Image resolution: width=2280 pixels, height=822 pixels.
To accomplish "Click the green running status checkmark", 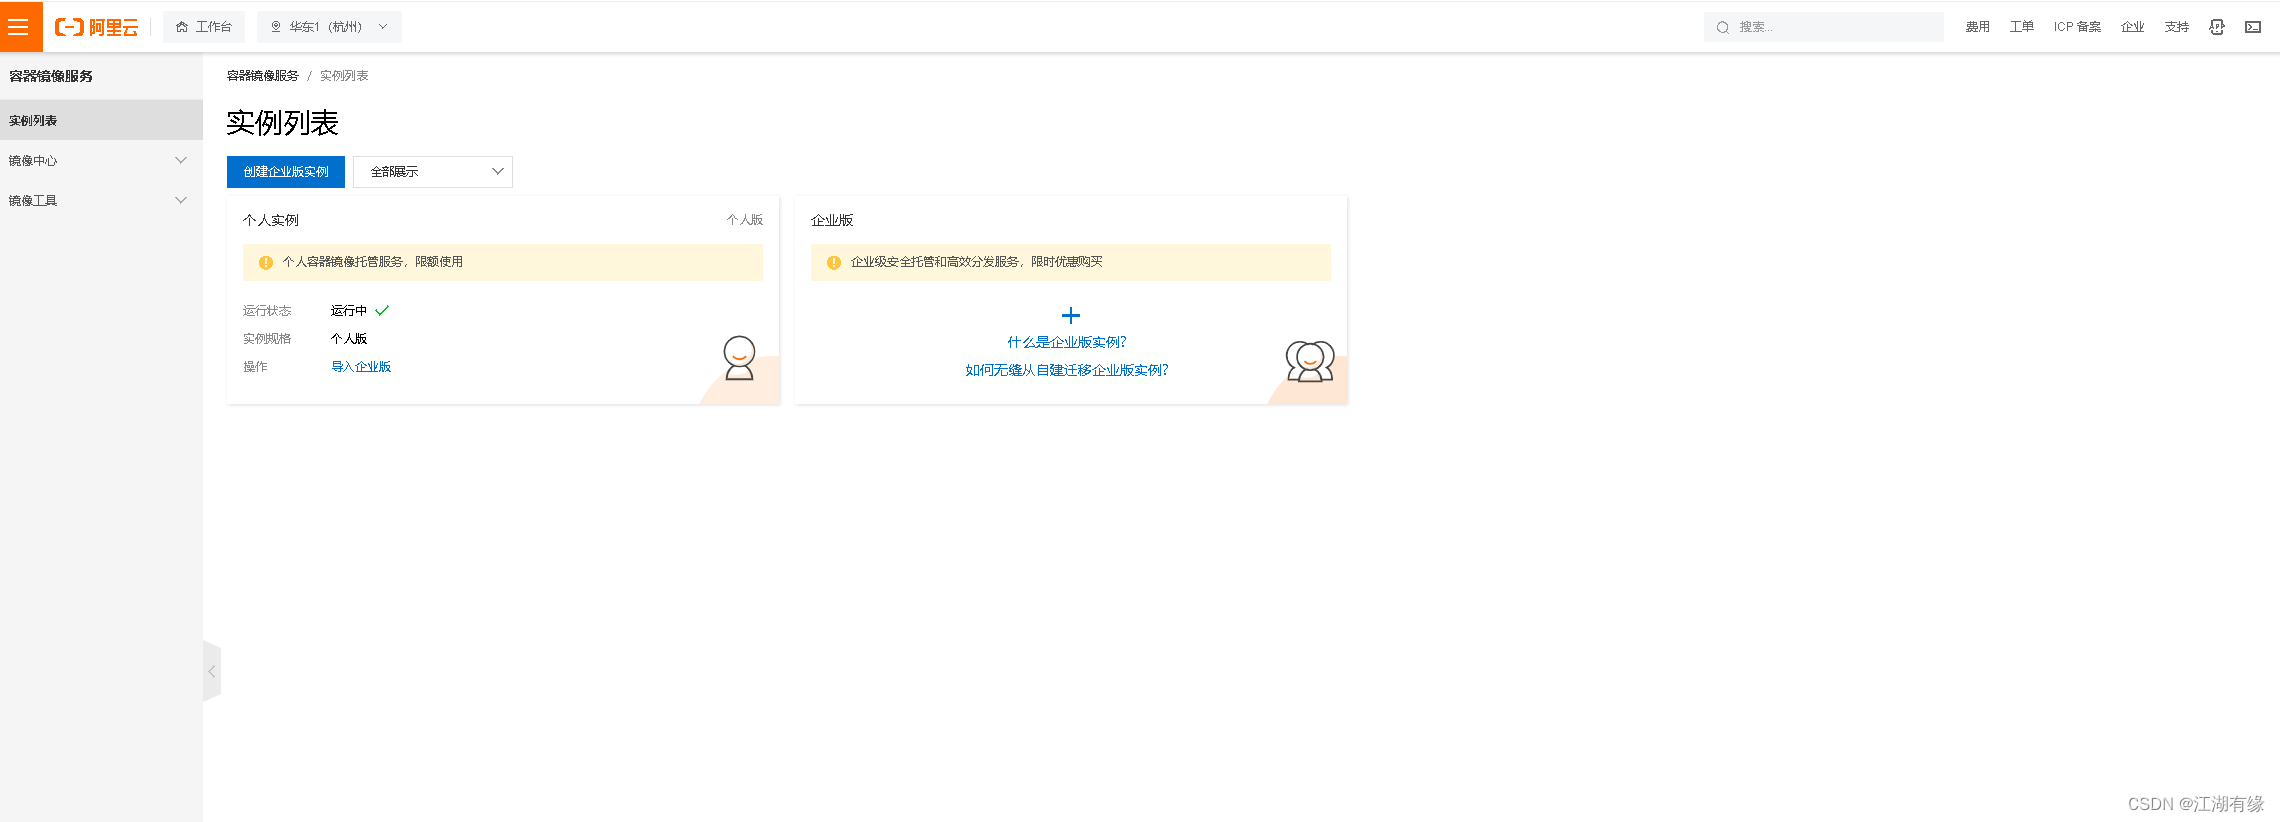I will [382, 311].
